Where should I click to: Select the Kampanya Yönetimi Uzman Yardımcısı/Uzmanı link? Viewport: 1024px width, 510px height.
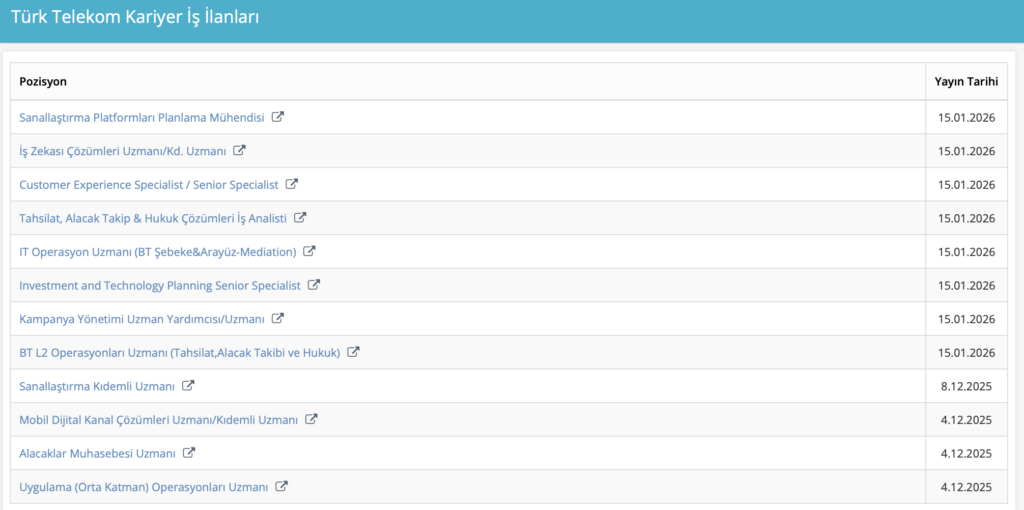point(141,319)
